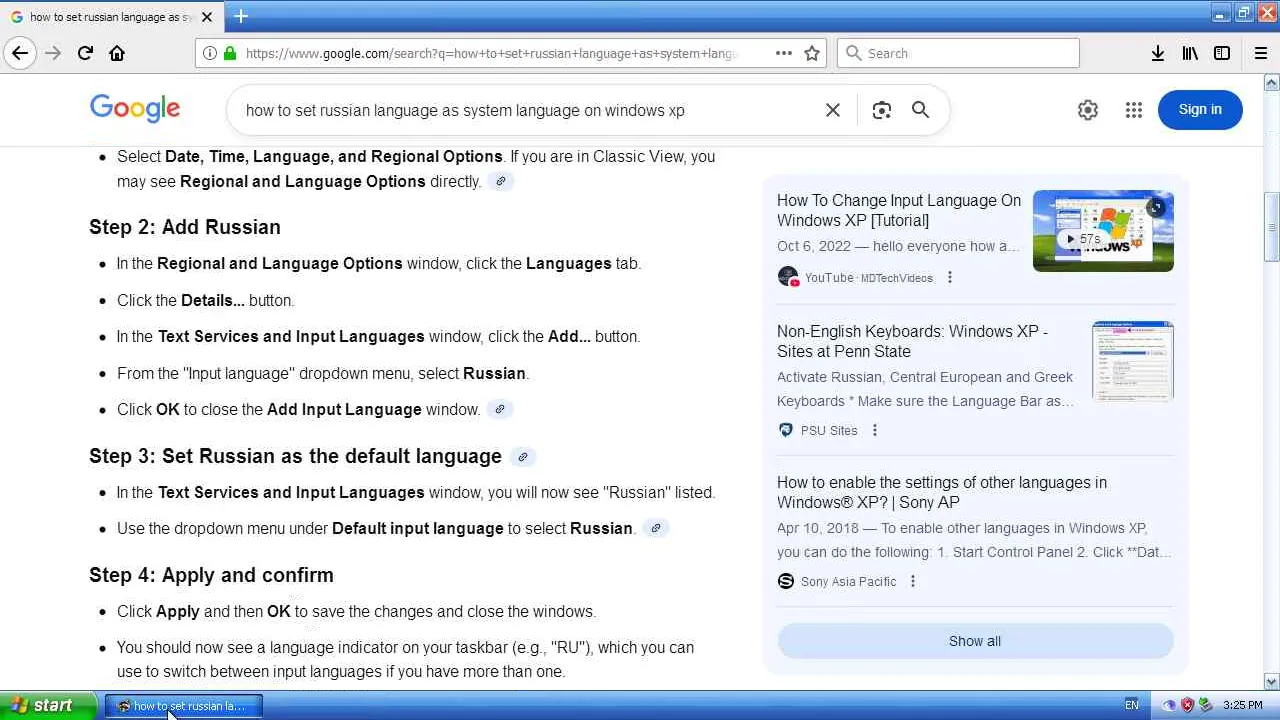Click the 'Show all' sources button
This screenshot has height=720, width=1280.
(x=975, y=641)
